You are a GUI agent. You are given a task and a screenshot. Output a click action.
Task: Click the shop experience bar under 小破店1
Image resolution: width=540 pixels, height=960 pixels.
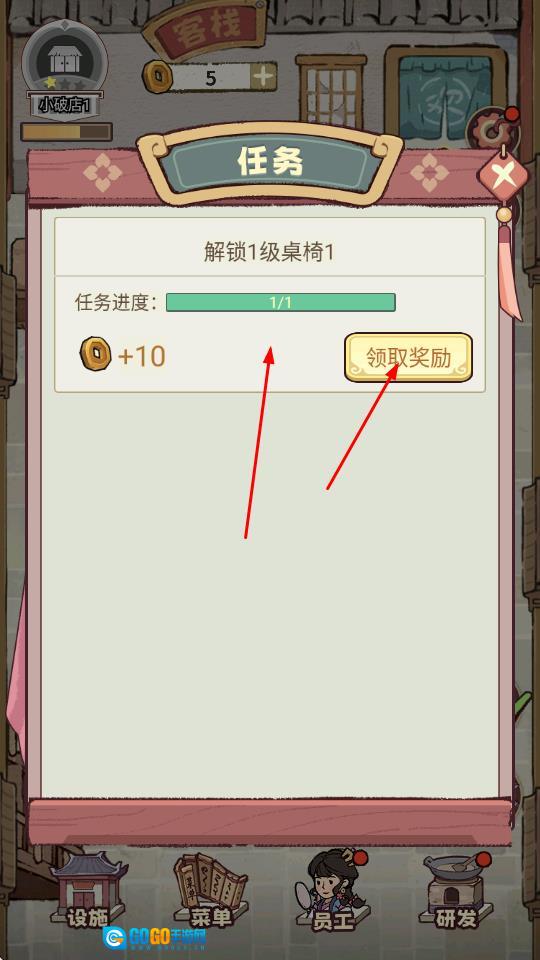(66, 132)
